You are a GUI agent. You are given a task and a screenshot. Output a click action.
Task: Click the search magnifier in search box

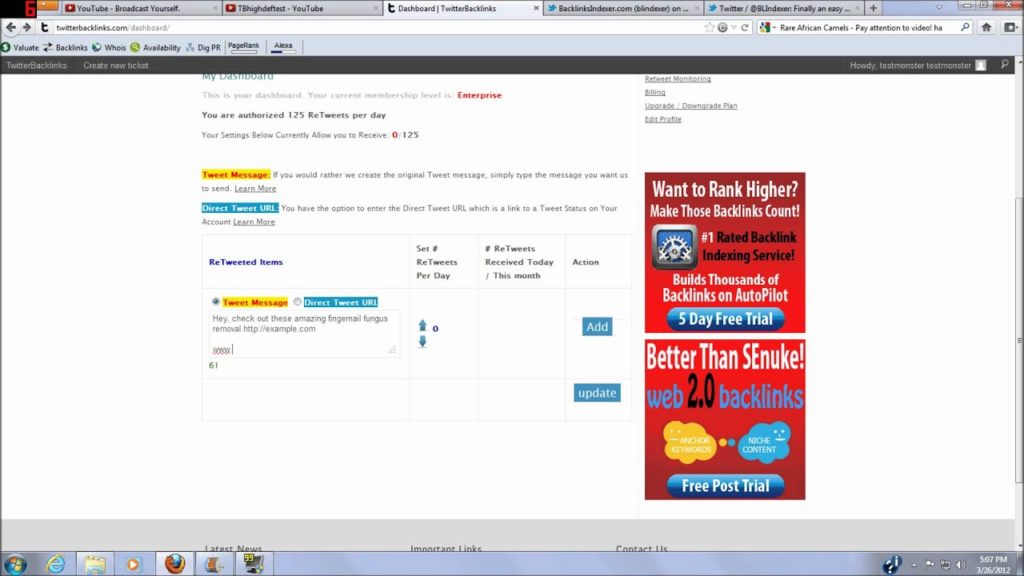coord(965,27)
